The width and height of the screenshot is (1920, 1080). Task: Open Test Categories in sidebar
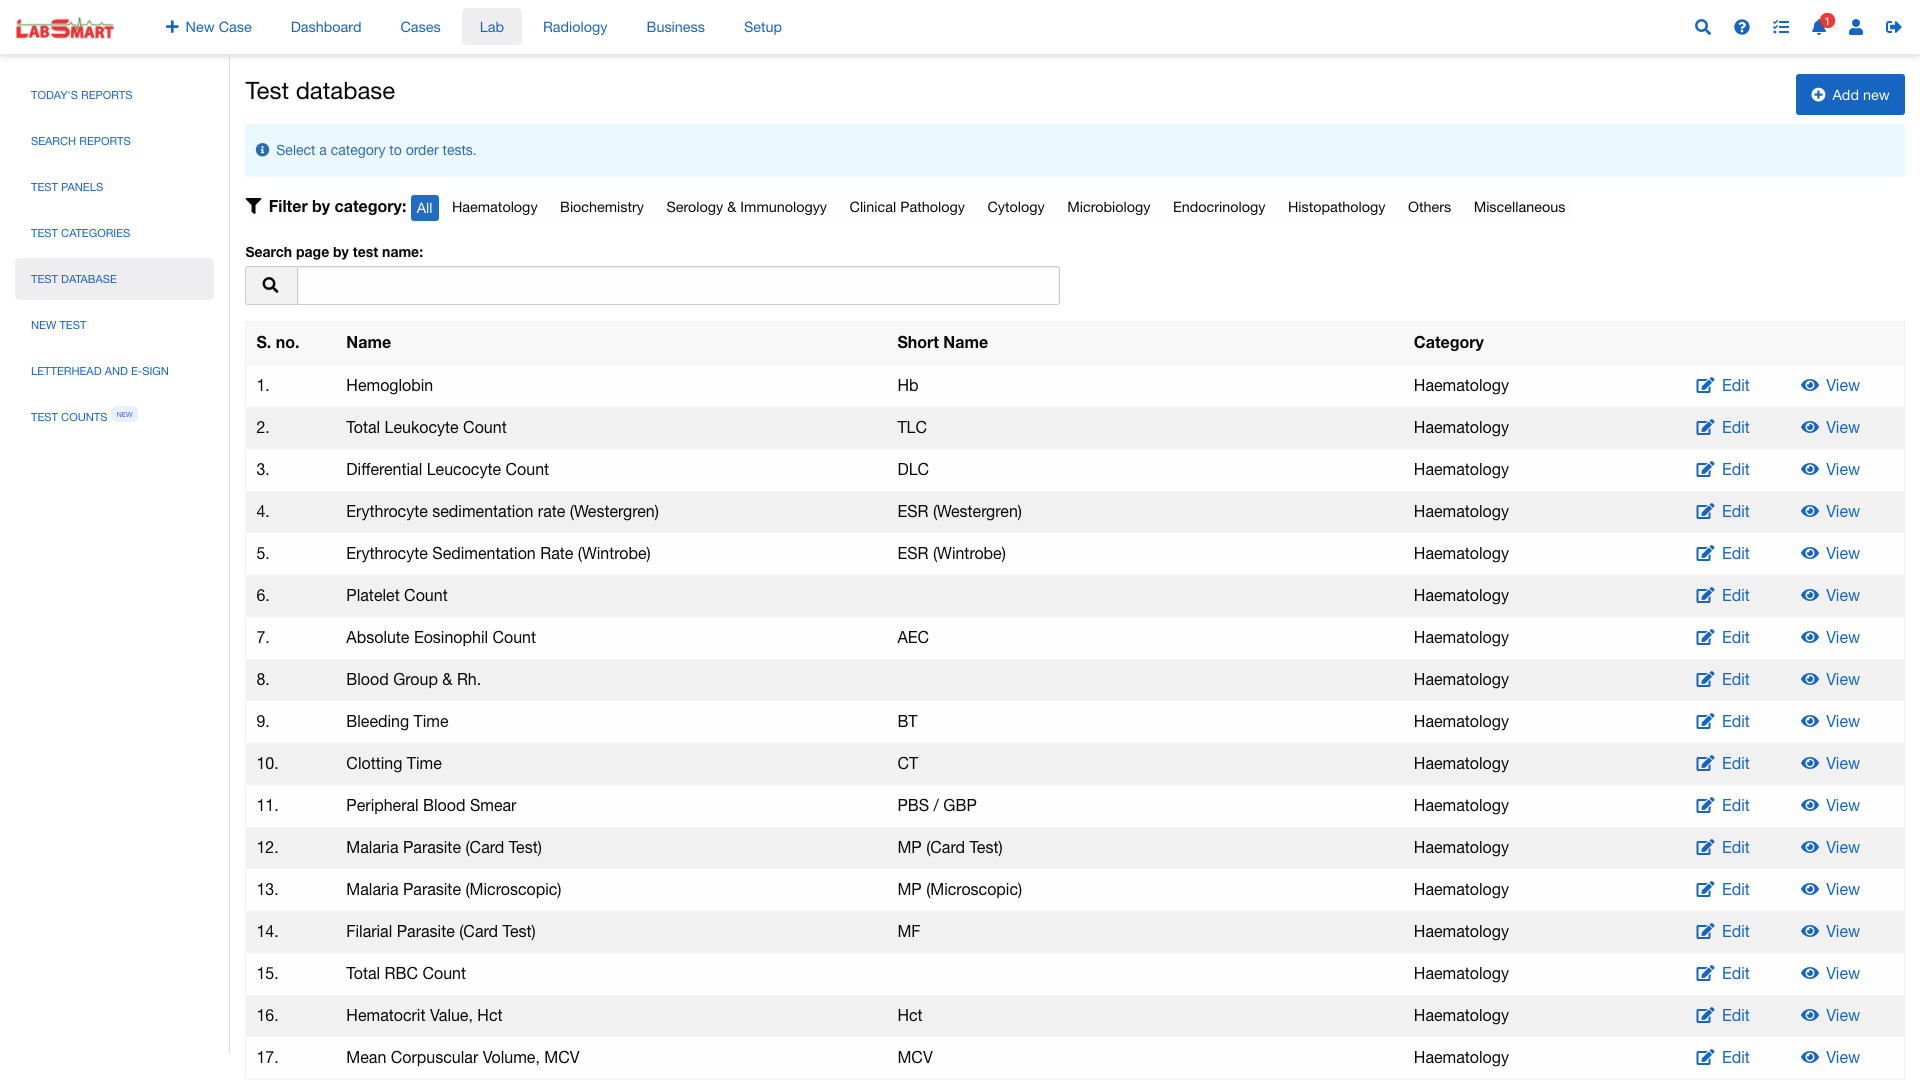pos(80,233)
